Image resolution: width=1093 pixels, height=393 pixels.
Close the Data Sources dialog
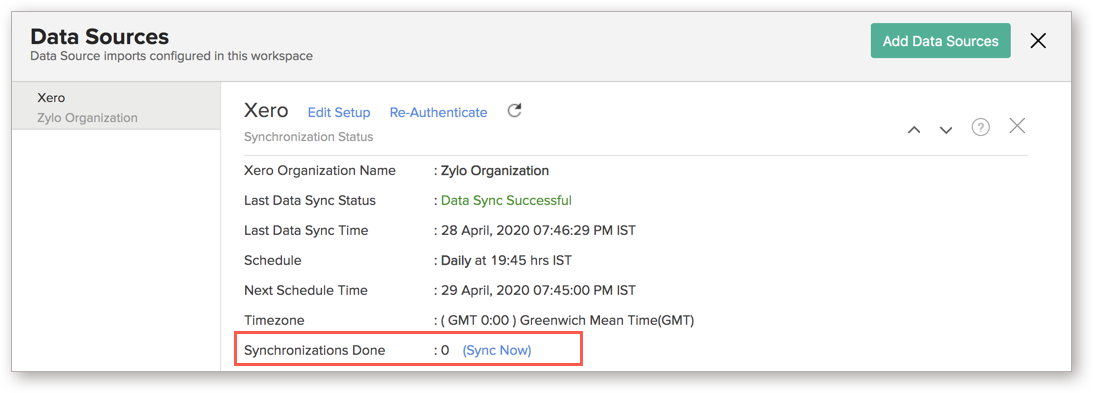tap(1038, 41)
